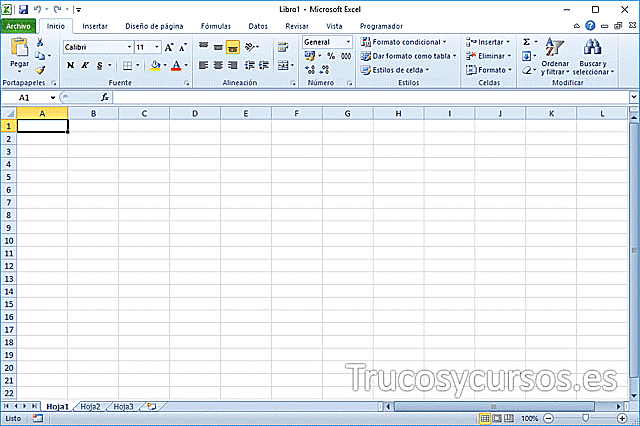Switch to Page Layout view in status bar
The height and width of the screenshot is (426, 640).
point(497,418)
